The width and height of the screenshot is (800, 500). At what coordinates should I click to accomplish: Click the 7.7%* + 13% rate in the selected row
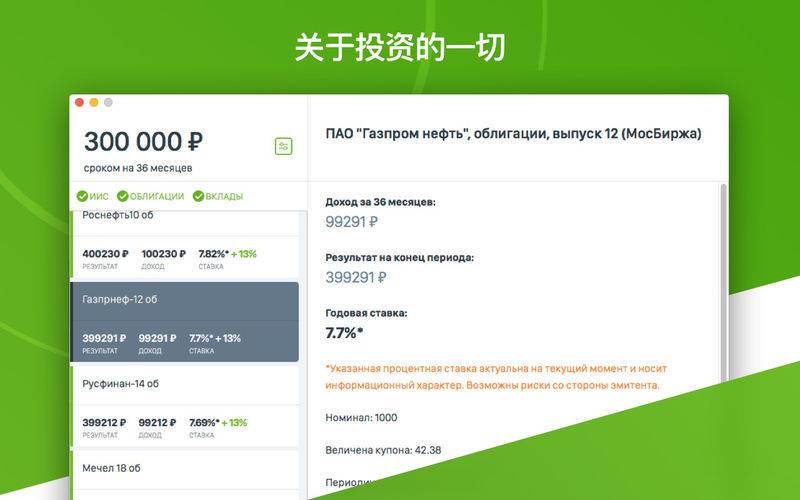pyautogui.click(x=215, y=338)
